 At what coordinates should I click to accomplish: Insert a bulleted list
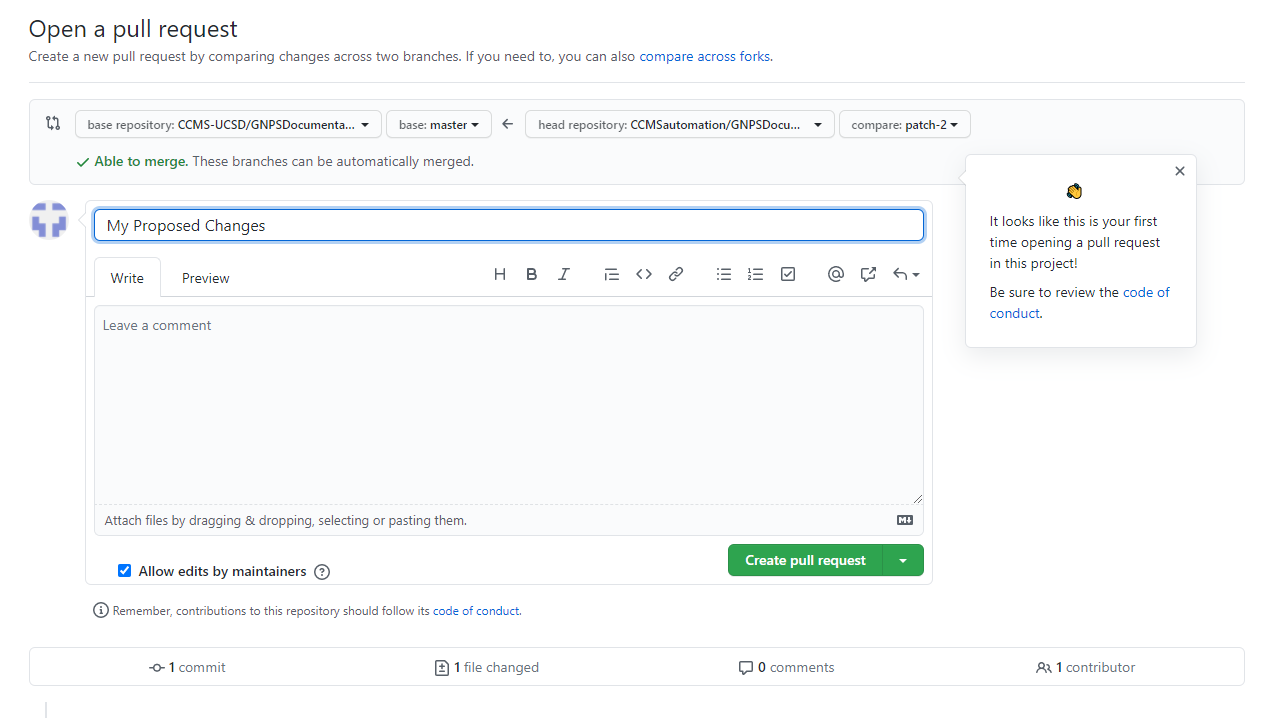pos(724,274)
